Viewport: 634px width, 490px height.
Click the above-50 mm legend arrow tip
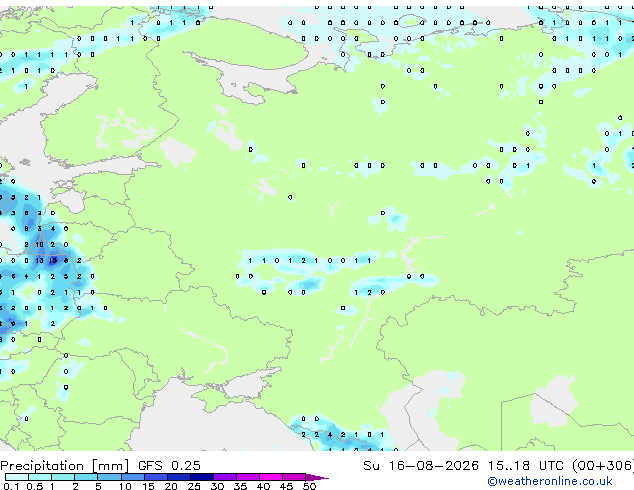coord(317,477)
